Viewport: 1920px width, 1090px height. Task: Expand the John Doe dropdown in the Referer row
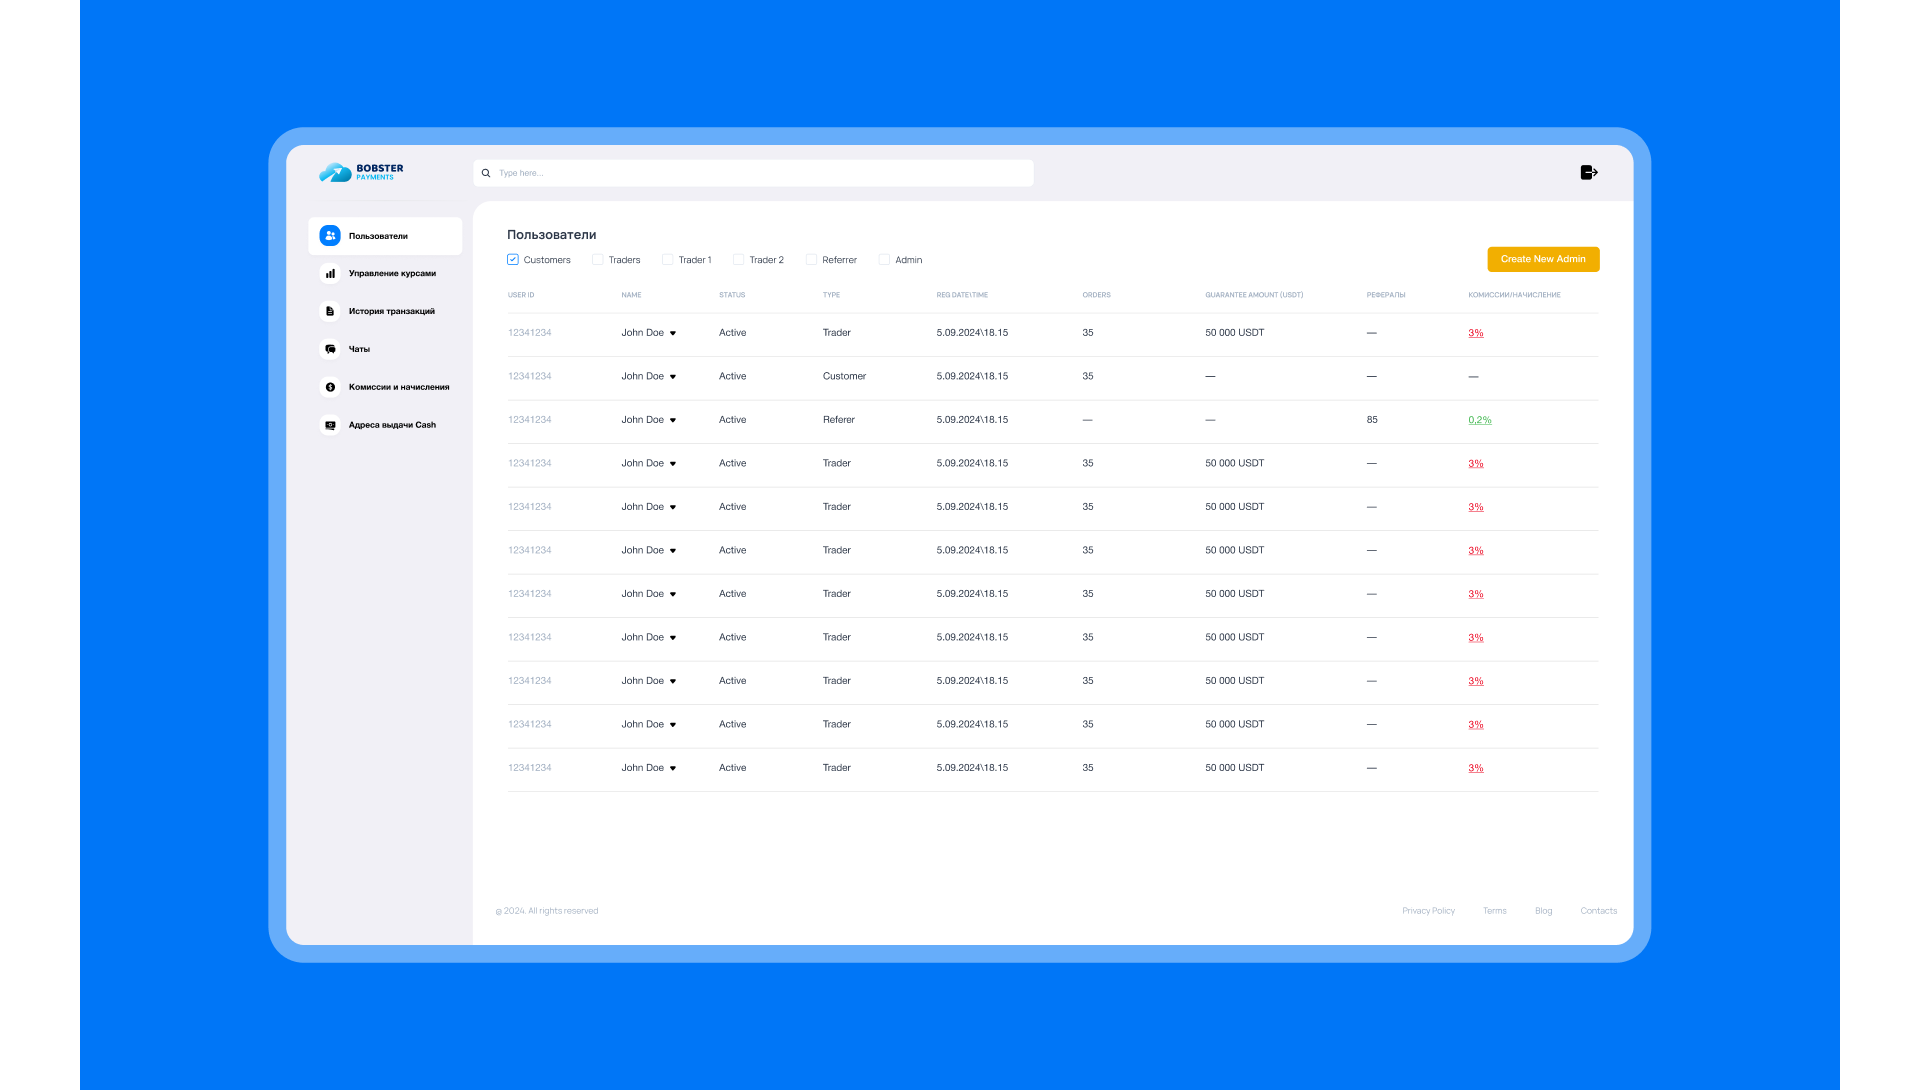pos(673,420)
